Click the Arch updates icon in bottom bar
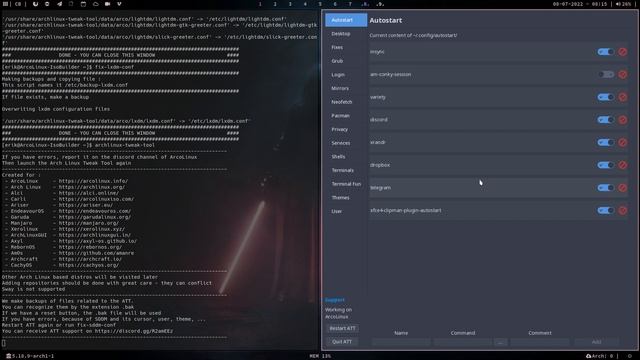The width and height of the screenshot is (640, 360). click(589, 356)
